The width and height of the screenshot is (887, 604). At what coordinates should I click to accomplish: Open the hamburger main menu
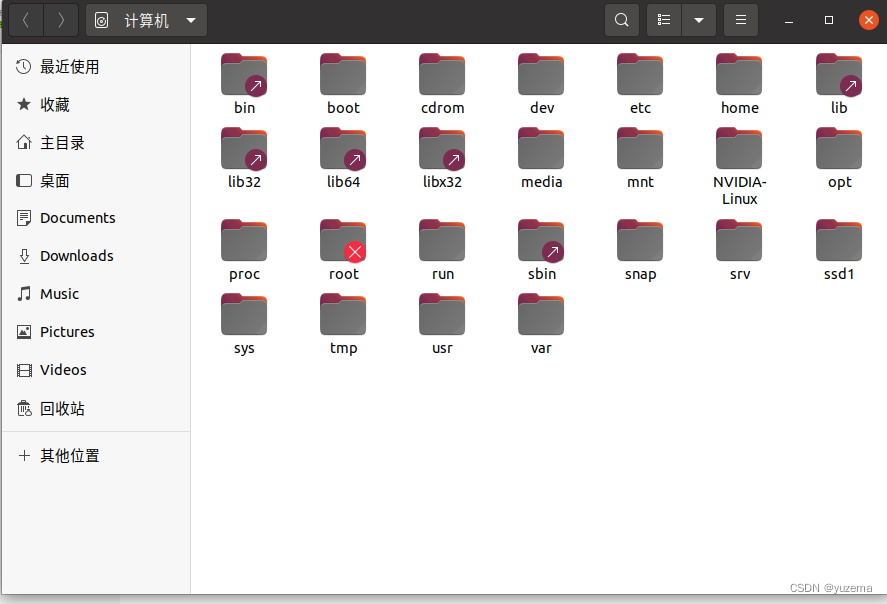click(x=740, y=20)
